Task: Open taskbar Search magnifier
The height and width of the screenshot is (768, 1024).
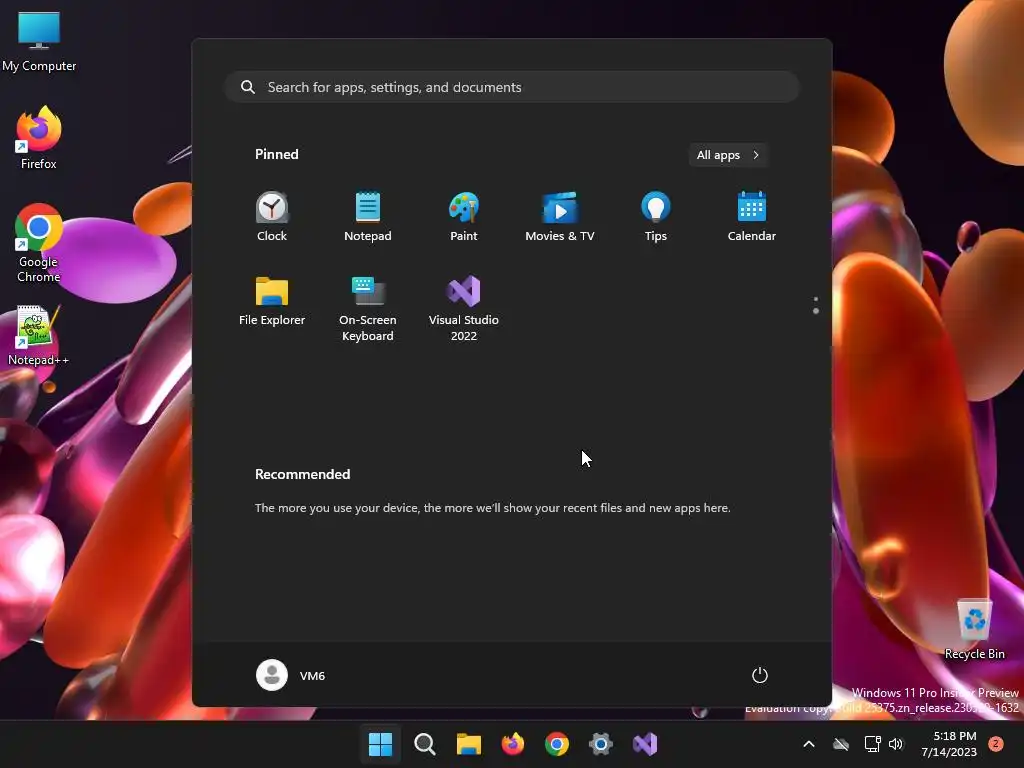Action: pos(424,744)
